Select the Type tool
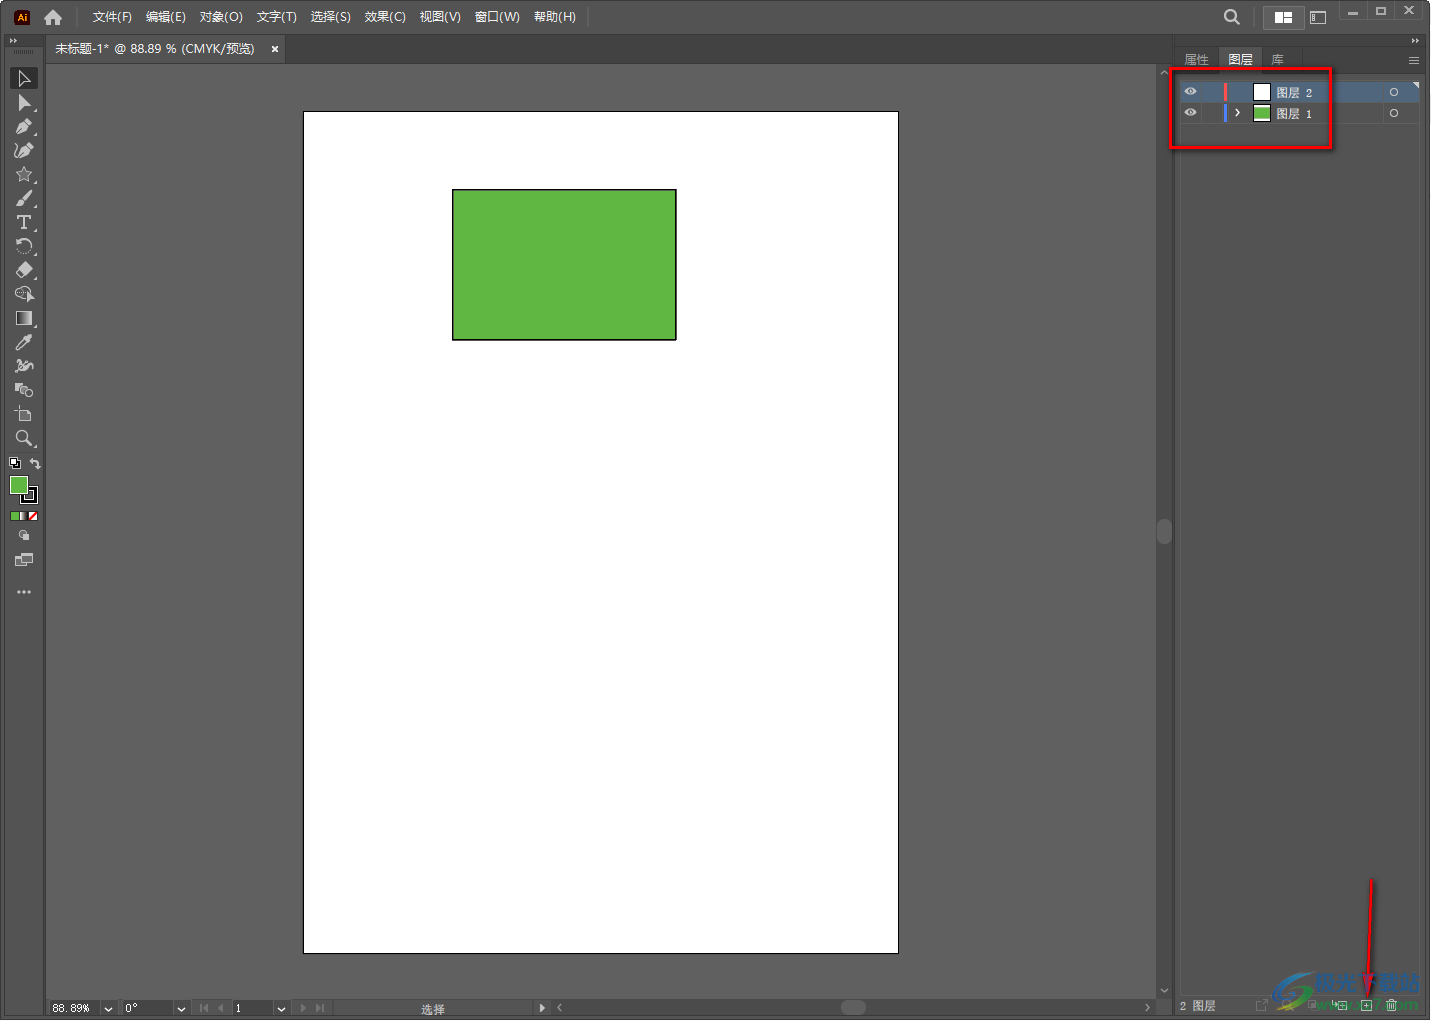The width and height of the screenshot is (1431, 1021). click(24, 222)
